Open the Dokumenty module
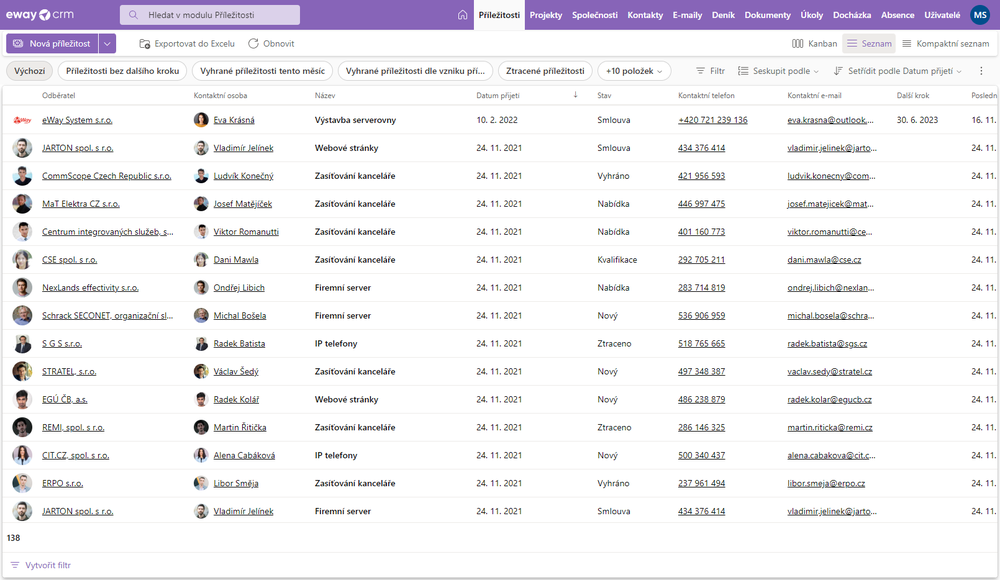 pos(767,15)
